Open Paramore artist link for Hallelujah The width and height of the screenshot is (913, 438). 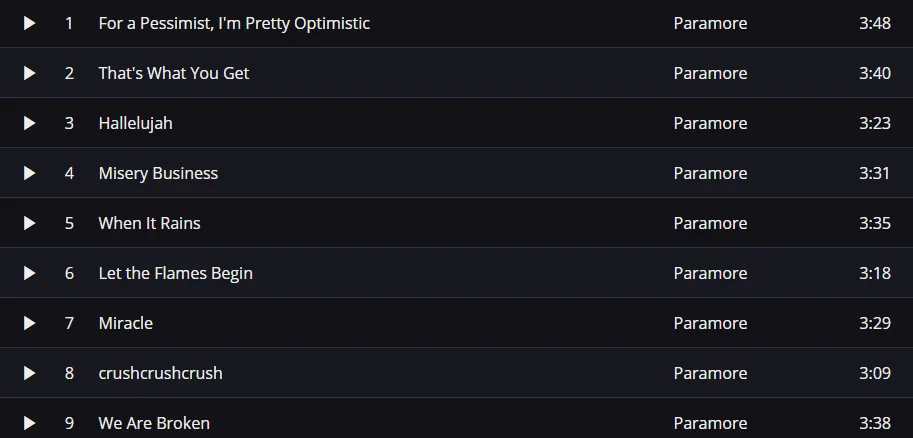point(710,123)
